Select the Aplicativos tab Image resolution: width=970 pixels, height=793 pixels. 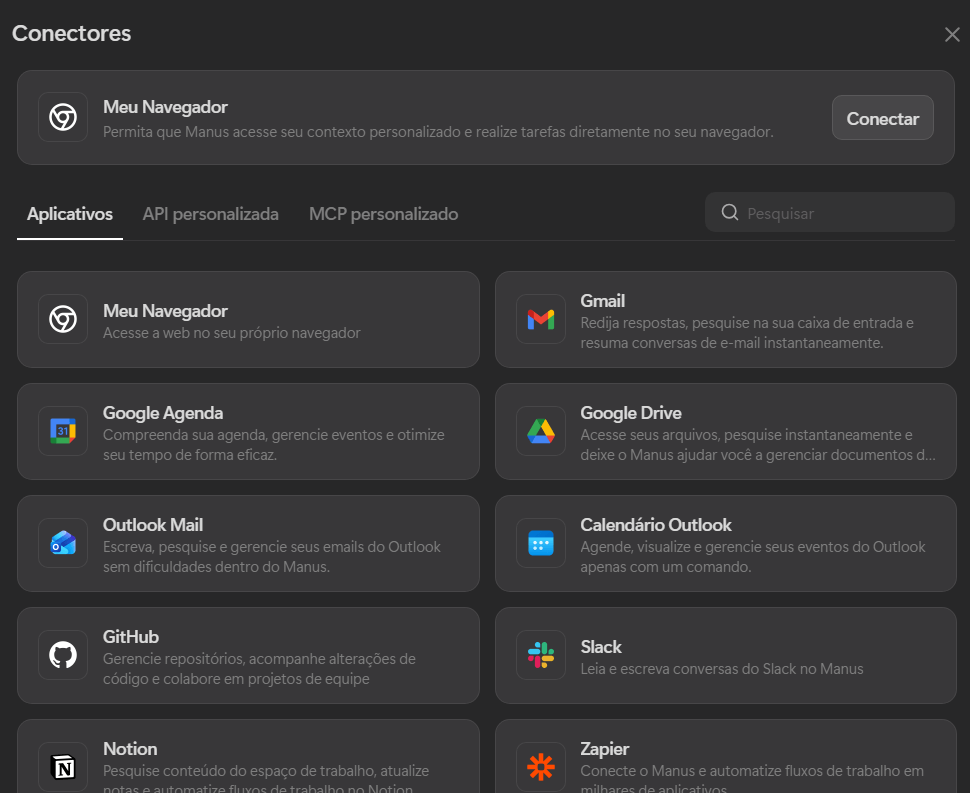tap(70, 214)
